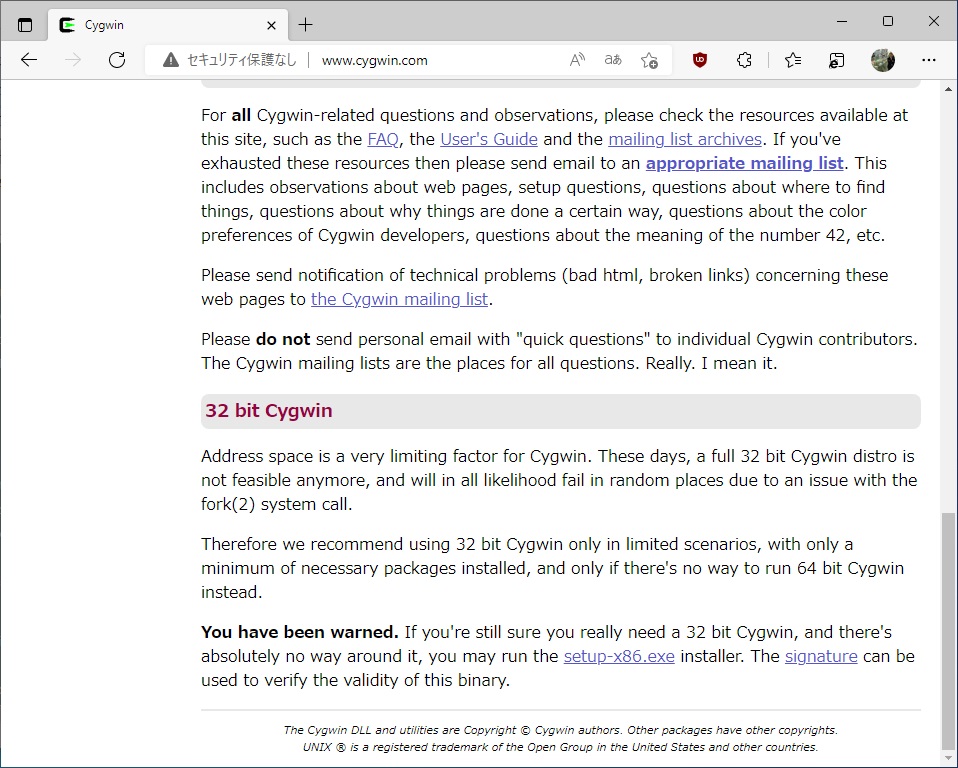Click the bold text 'You have been warned.'
The width and height of the screenshot is (958, 768).
click(x=300, y=632)
